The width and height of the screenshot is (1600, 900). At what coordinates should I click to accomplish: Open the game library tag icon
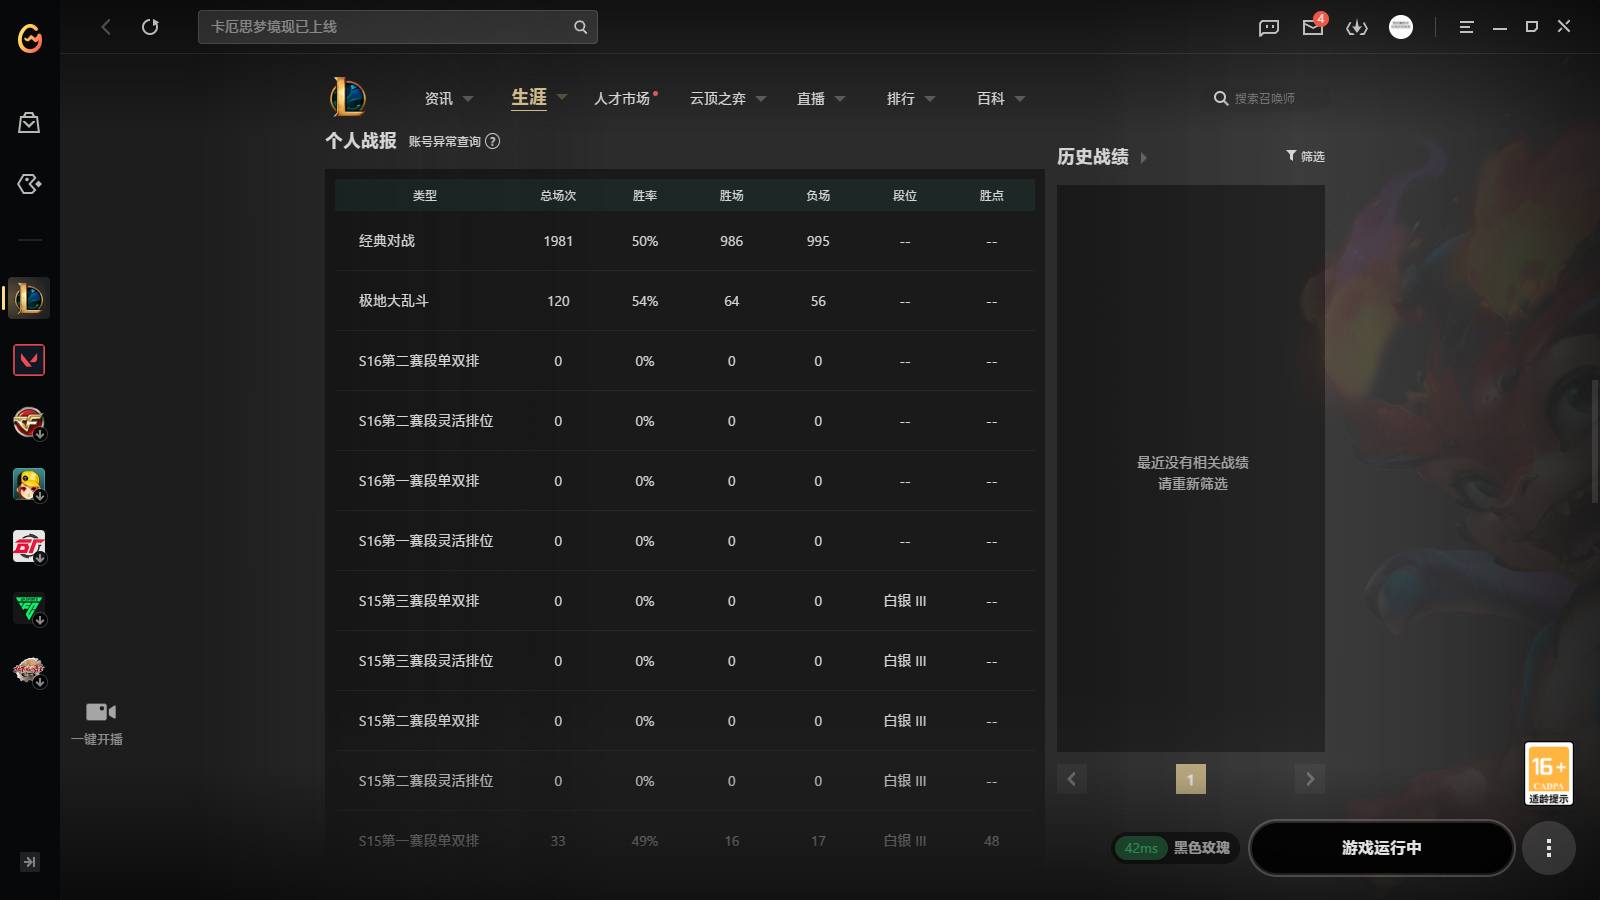coord(29,184)
